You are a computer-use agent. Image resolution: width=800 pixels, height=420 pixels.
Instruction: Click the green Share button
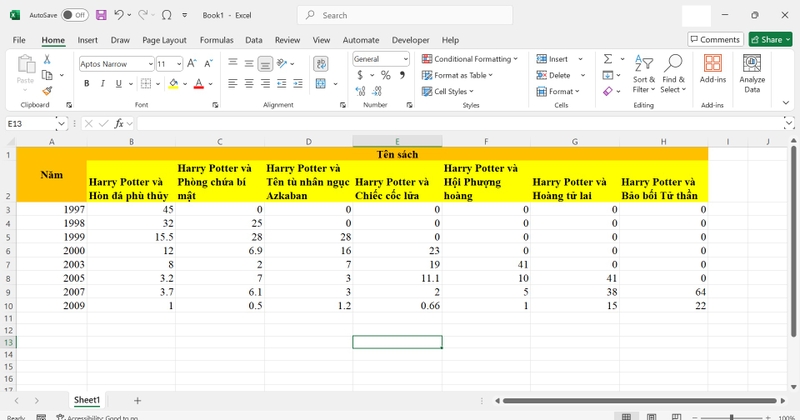point(770,39)
